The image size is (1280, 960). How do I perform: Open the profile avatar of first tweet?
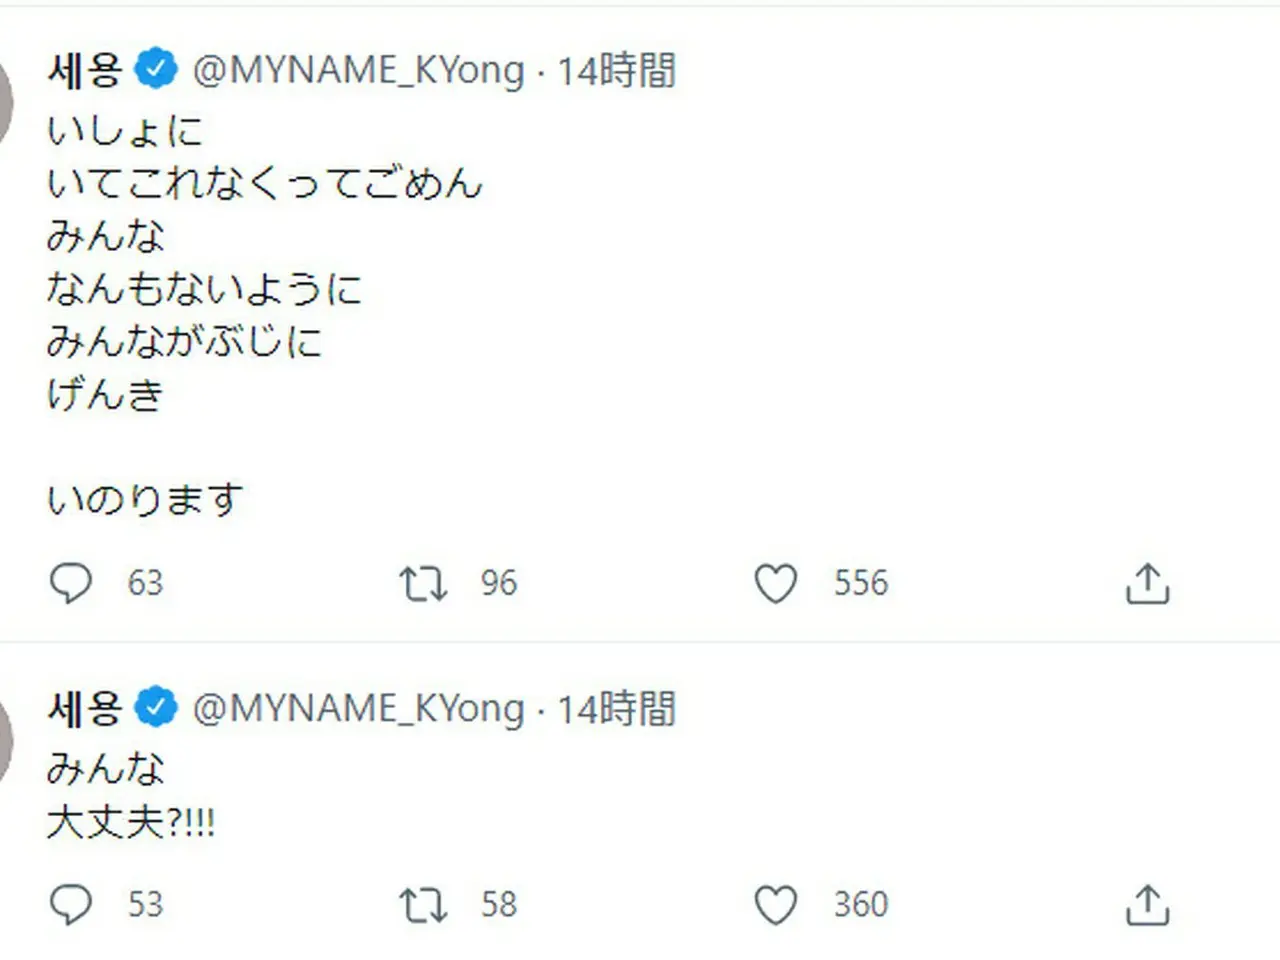coord(5,100)
